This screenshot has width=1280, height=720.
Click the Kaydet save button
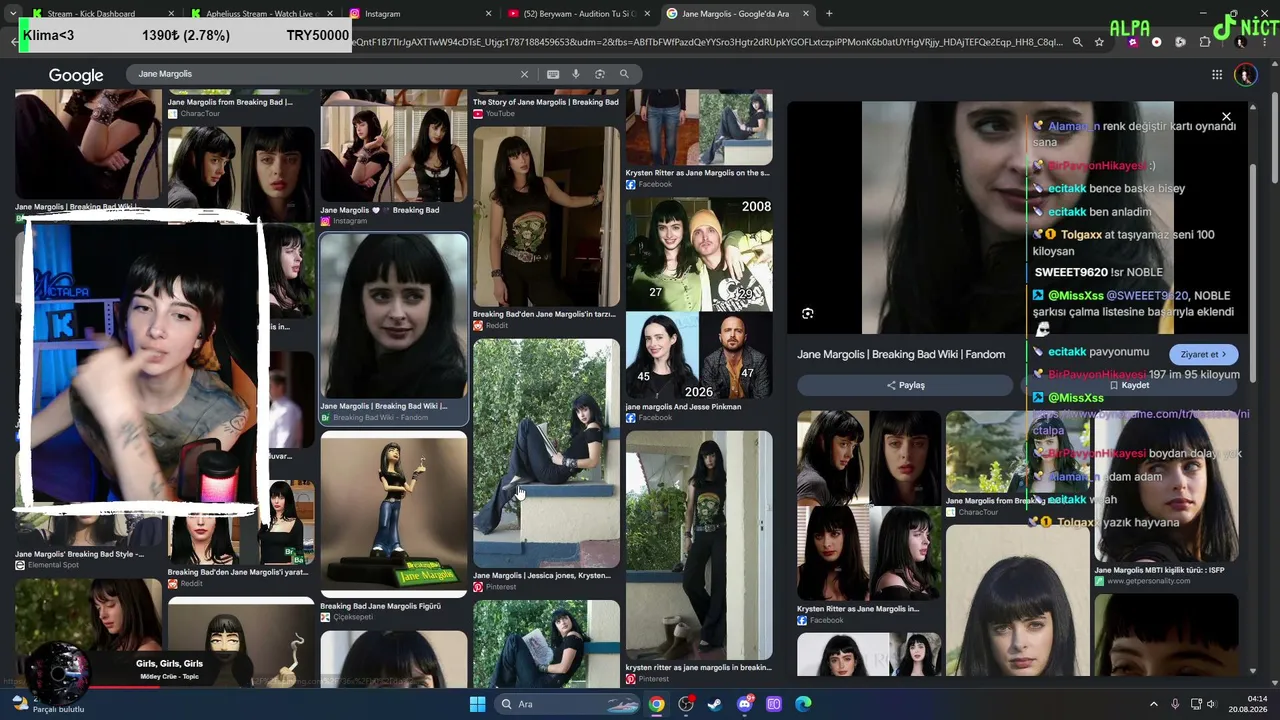1129,385
